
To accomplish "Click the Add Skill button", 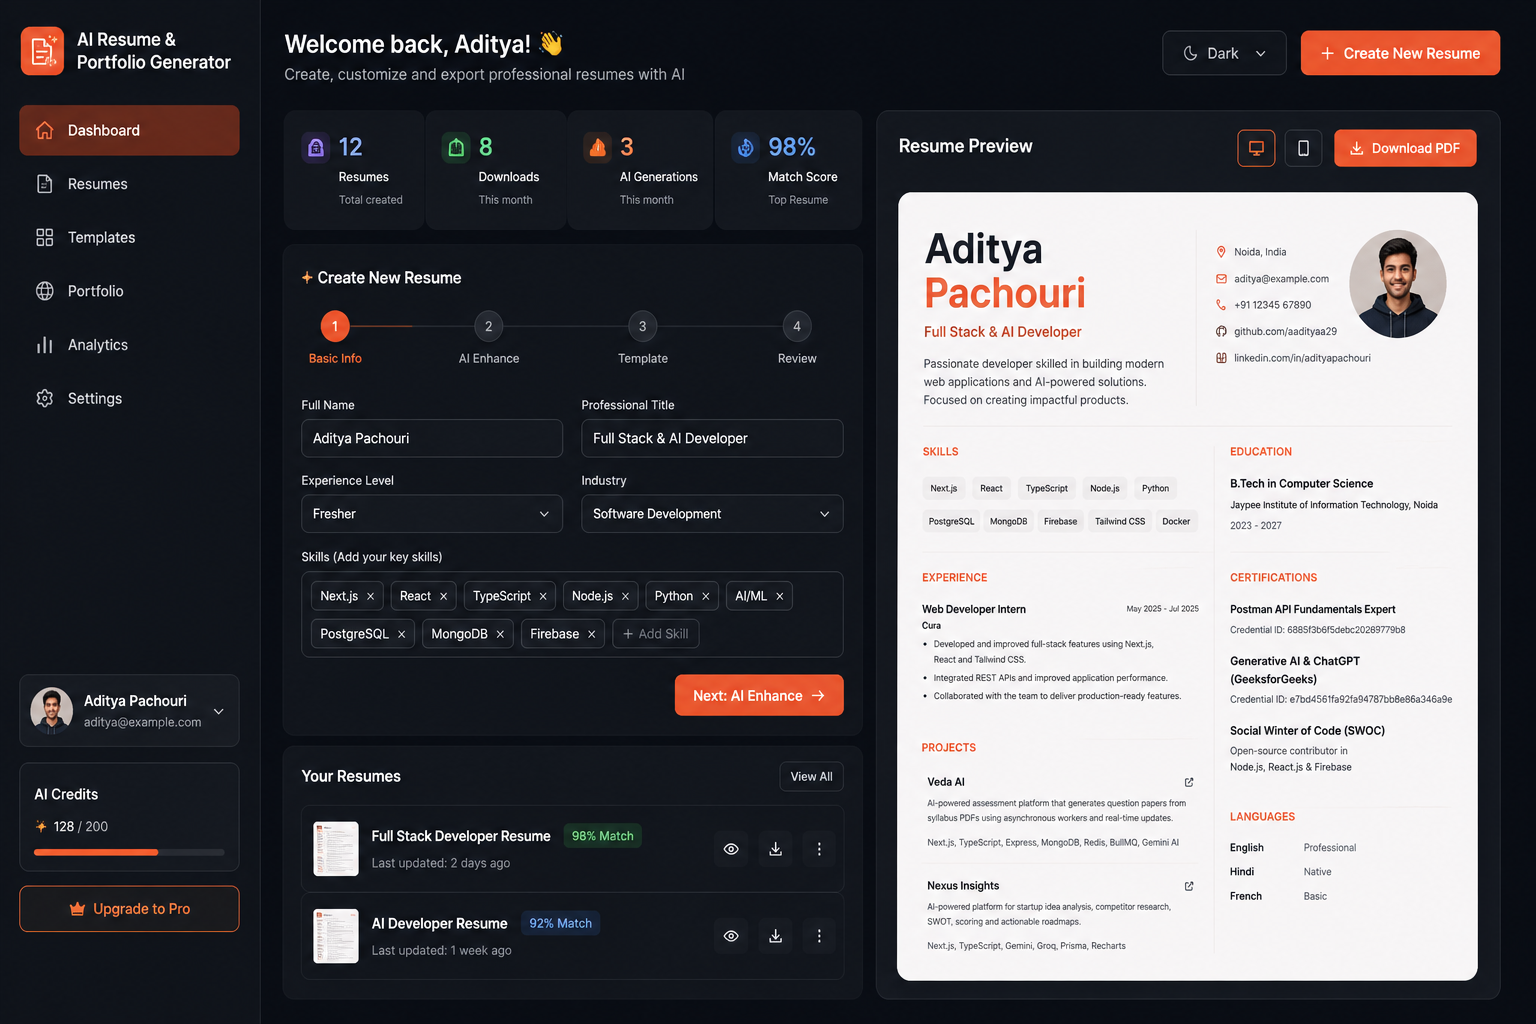I will [x=656, y=634].
